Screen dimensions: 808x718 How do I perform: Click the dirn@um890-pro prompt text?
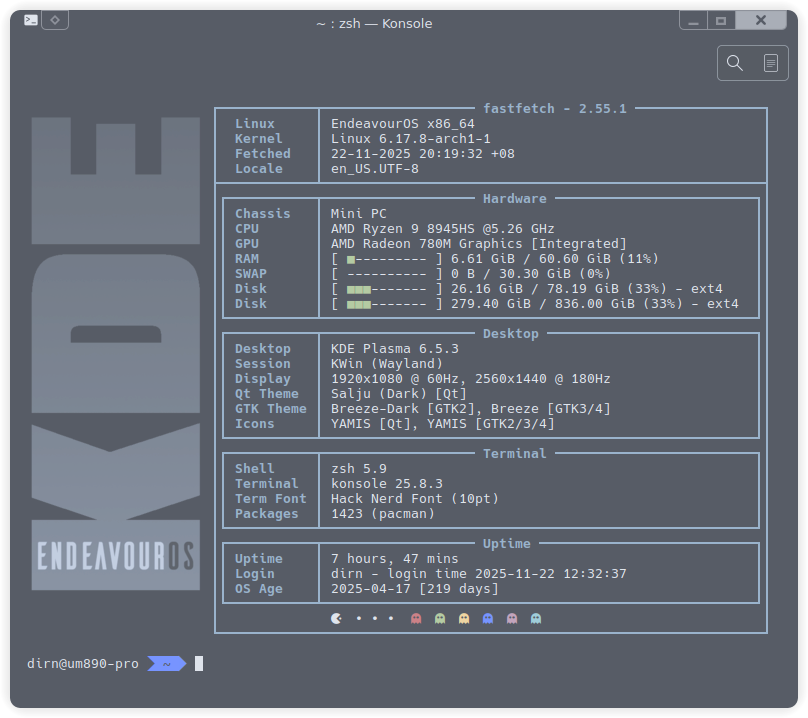pos(83,663)
